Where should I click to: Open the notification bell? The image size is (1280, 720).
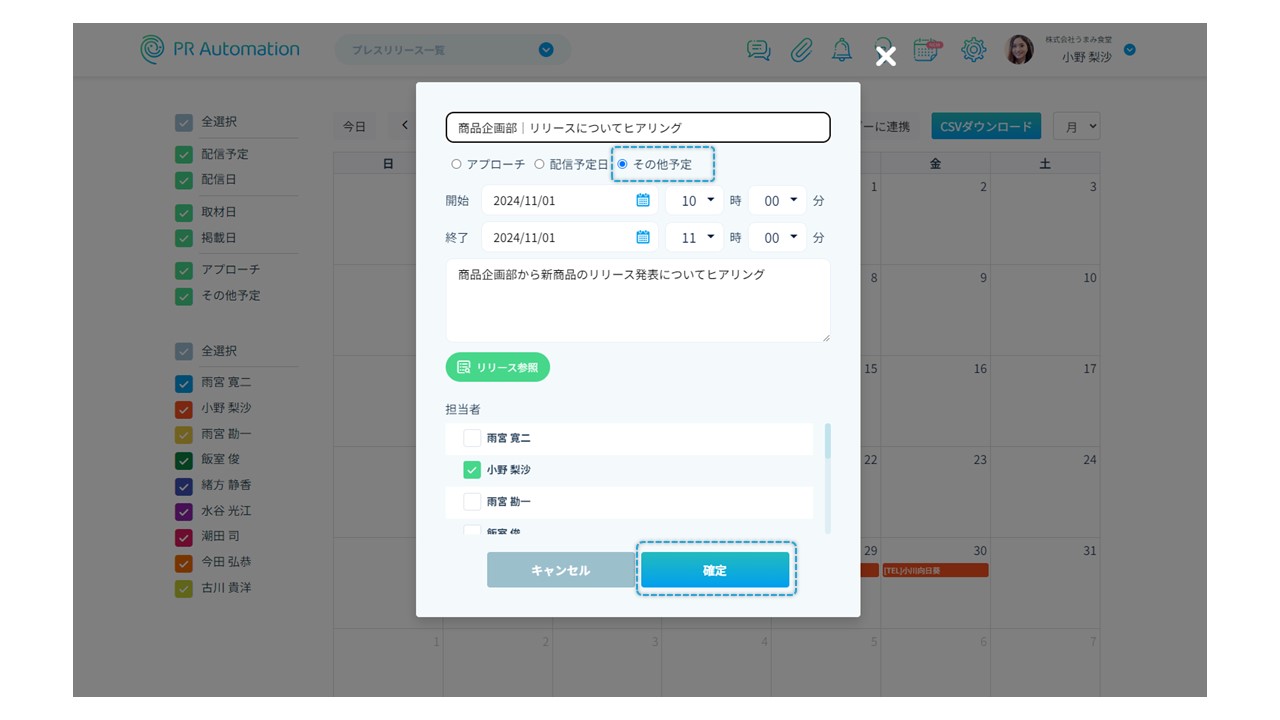843,50
